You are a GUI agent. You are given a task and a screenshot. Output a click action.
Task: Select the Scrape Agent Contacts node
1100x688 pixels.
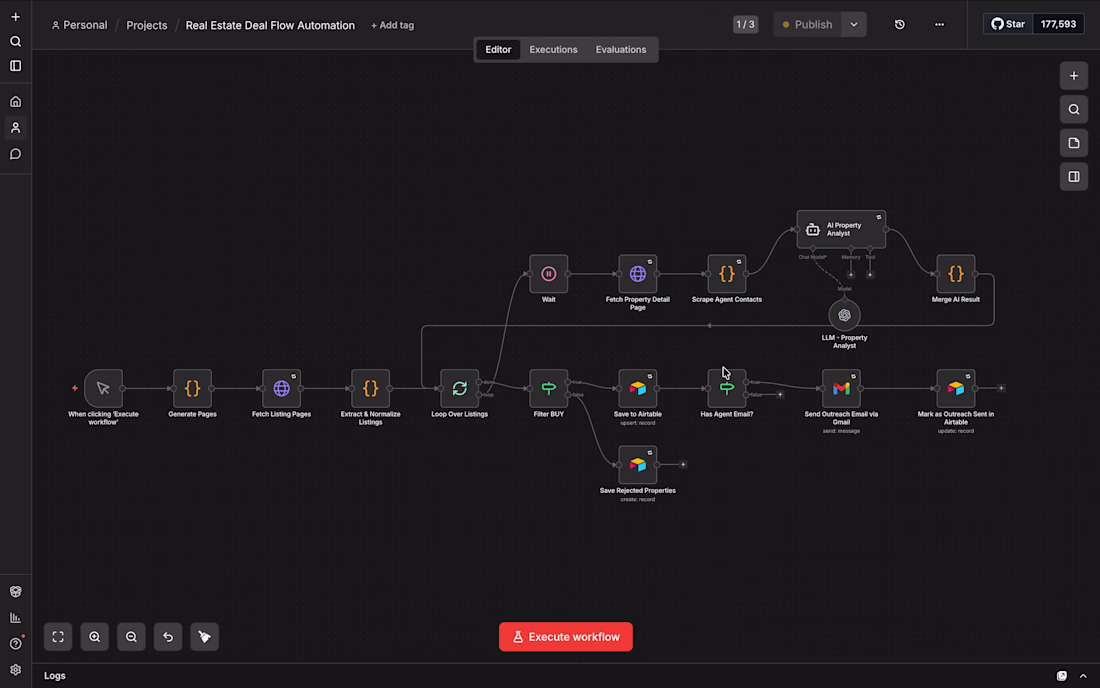[x=727, y=274]
